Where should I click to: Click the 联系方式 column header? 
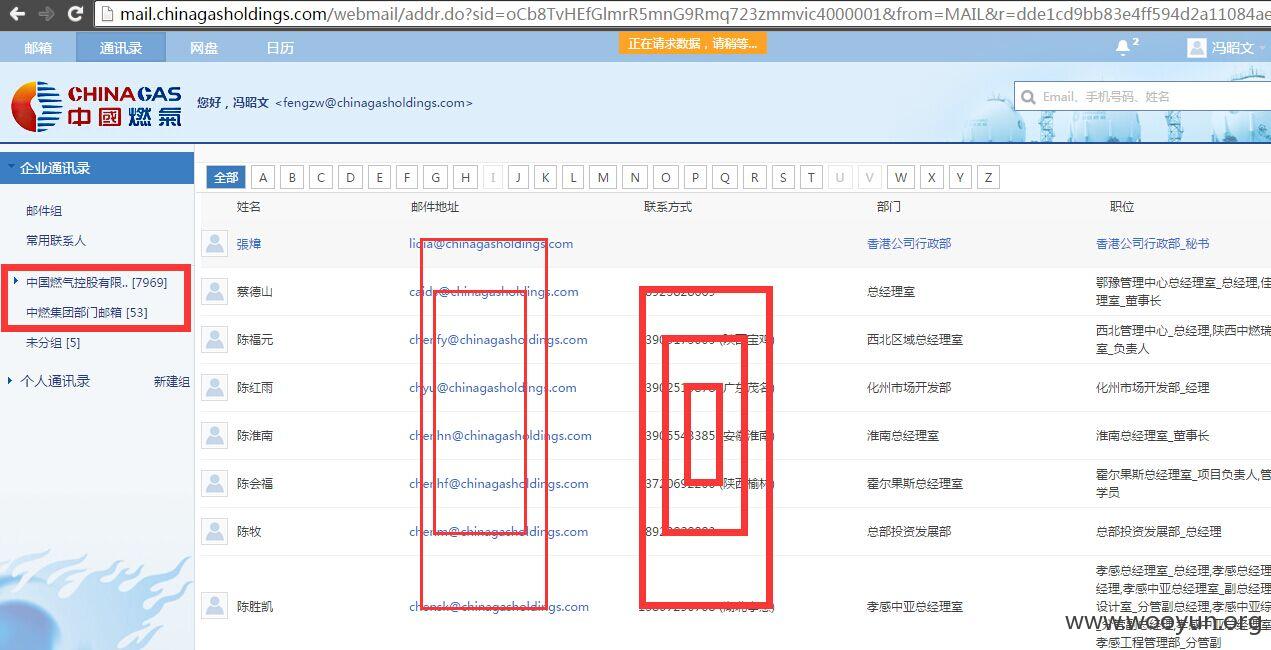pos(668,207)
